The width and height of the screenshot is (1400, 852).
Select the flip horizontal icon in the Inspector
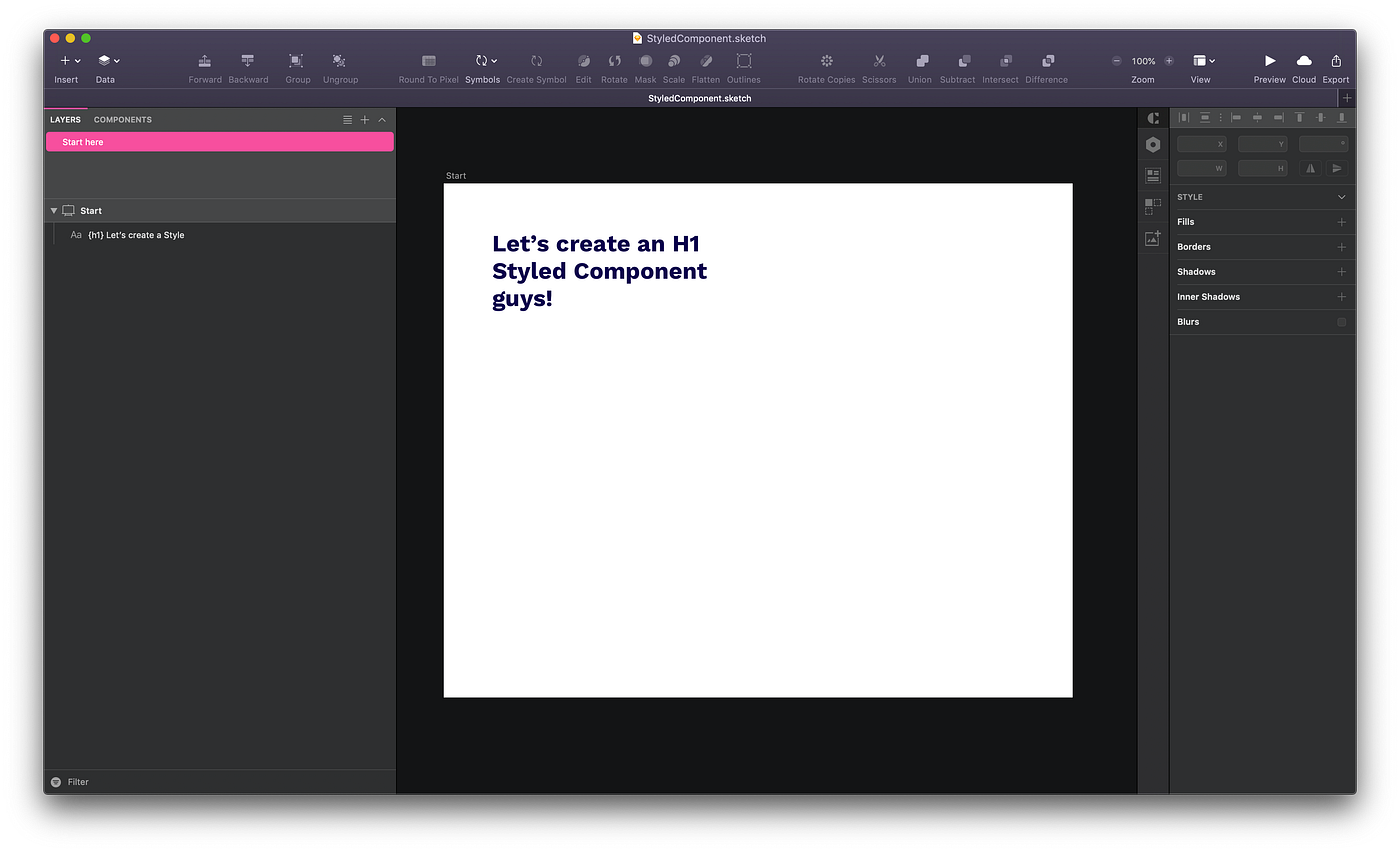click(1310, 168)
